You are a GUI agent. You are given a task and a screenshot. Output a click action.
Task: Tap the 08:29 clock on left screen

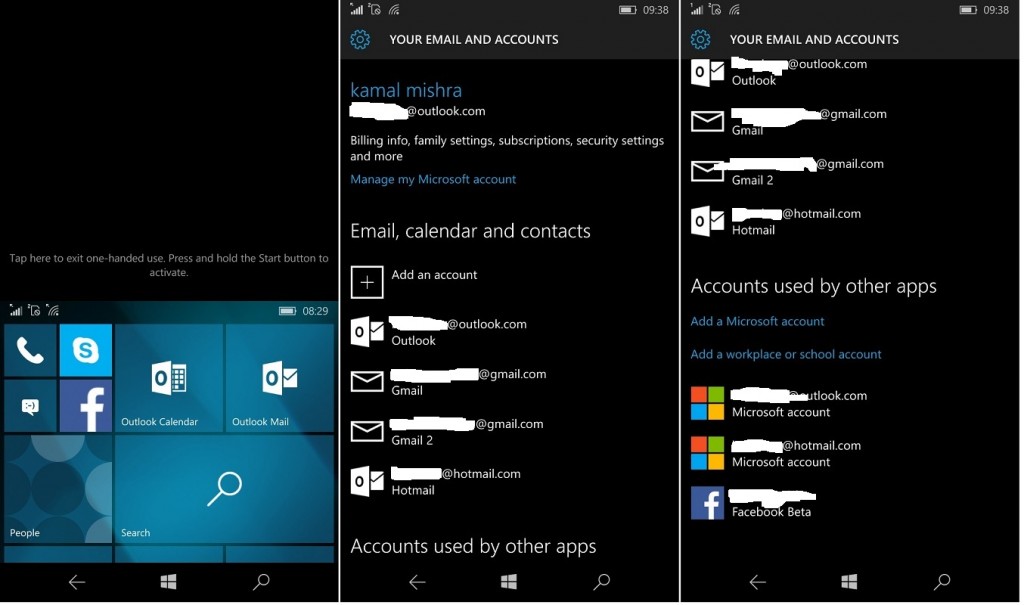coord(315,311)
